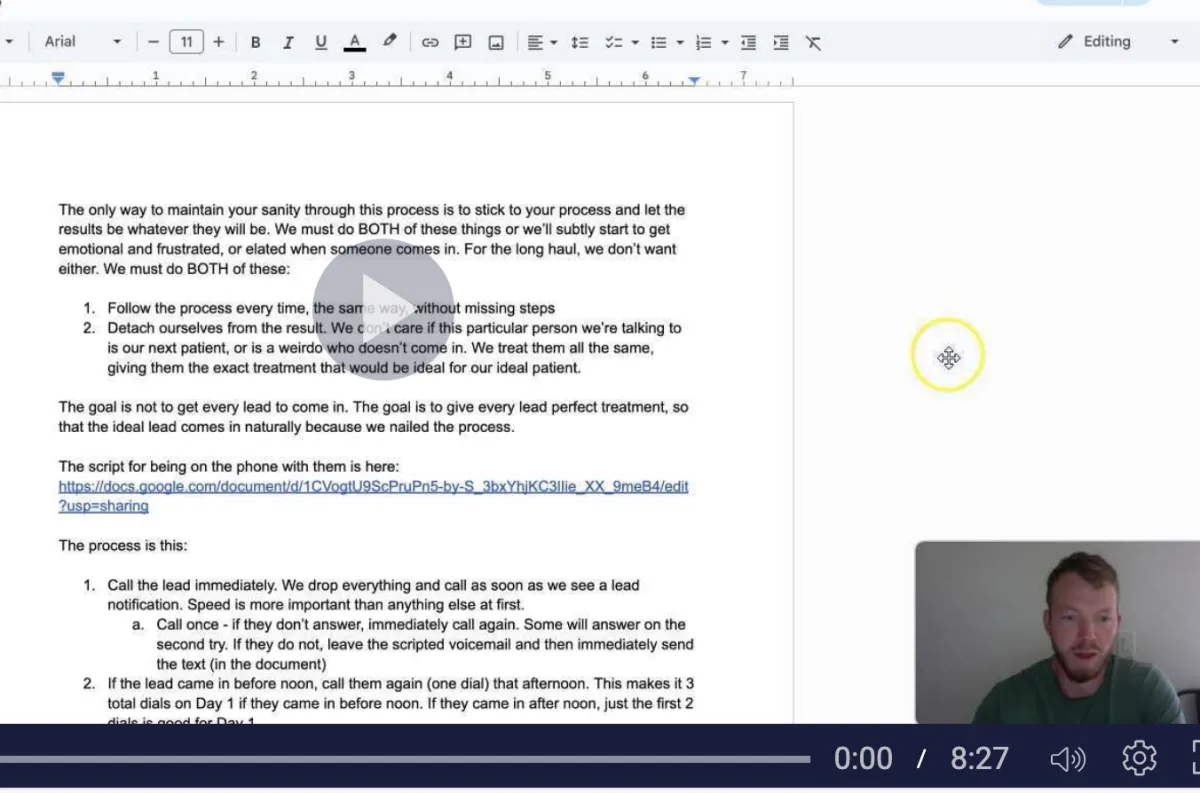Toggle the video volume speaker icon

coord(1067,759)
